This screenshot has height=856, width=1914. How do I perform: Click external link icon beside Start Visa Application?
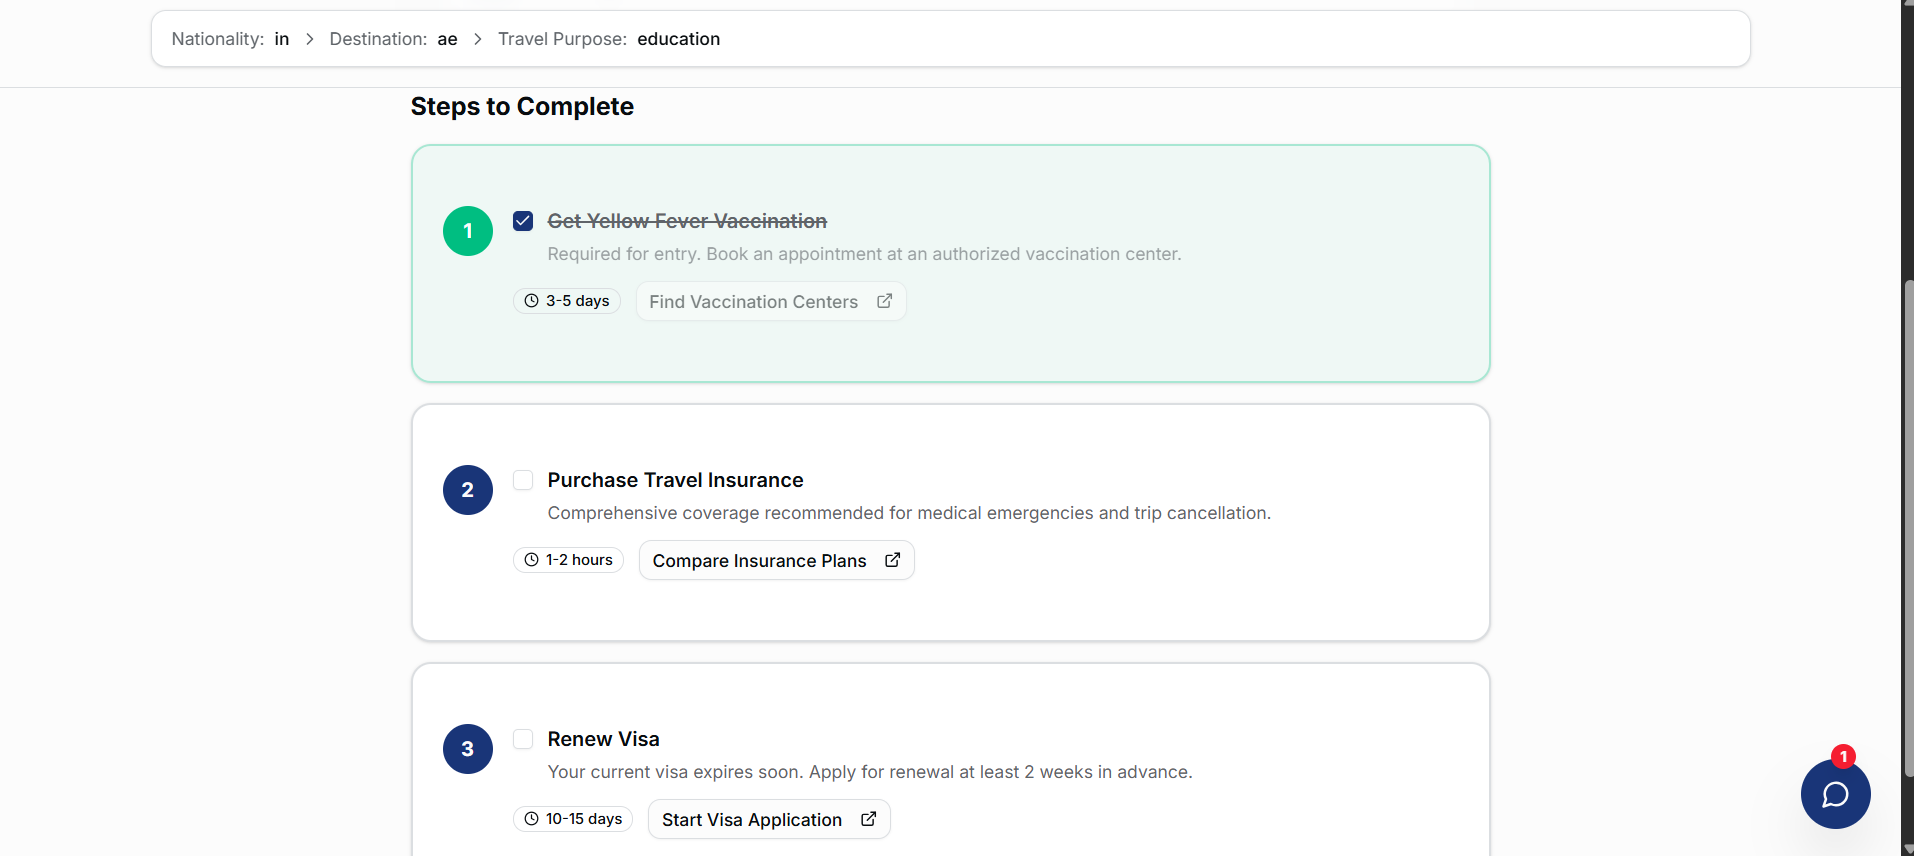tap(868, 819)
